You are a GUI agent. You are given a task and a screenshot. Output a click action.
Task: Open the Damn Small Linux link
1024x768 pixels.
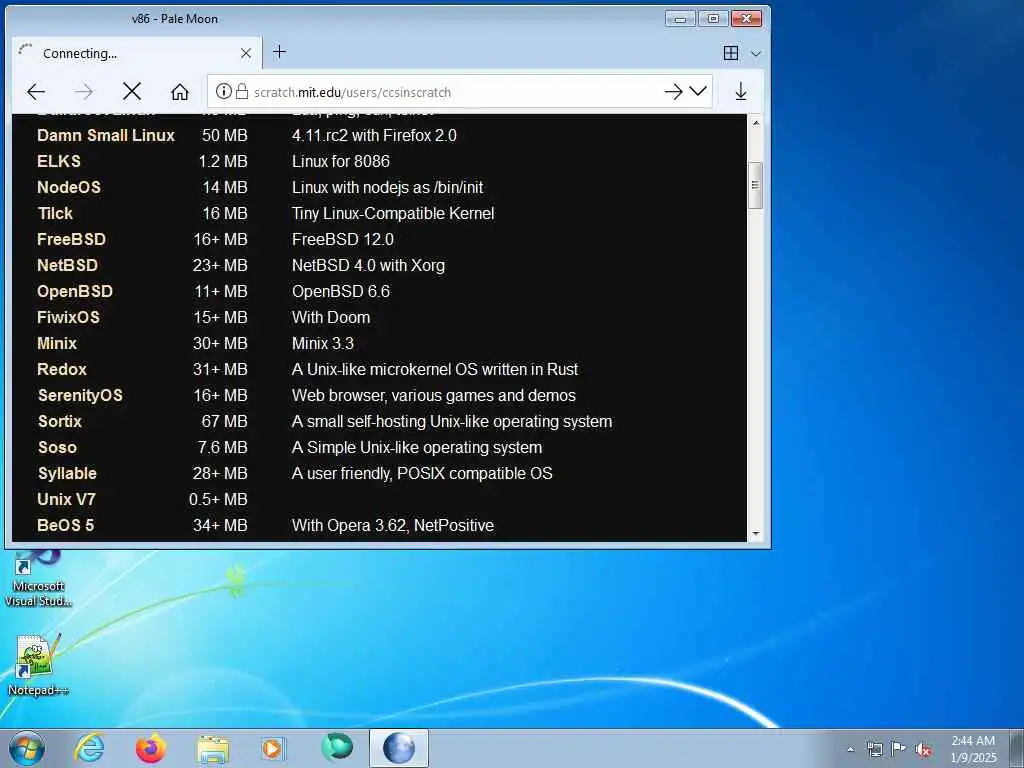[106, 135]
